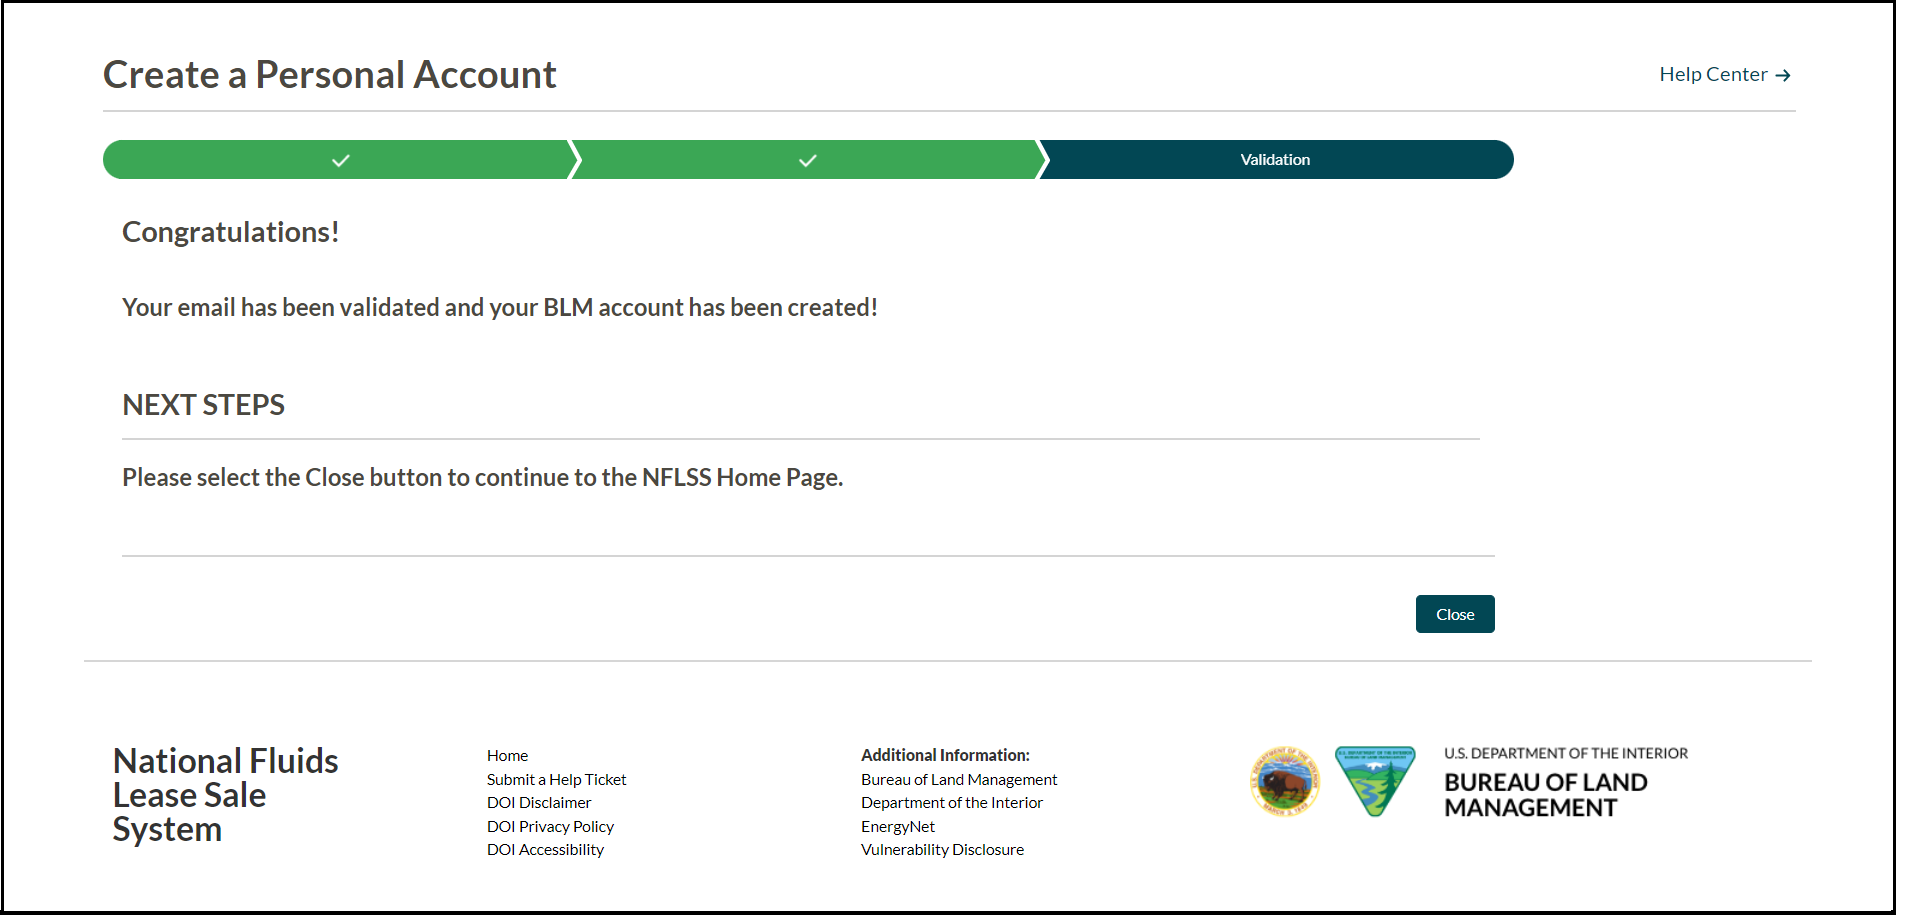Visit the Bureau of Land Management link
Screen dimensions: 1919x921
pos(958,779)
